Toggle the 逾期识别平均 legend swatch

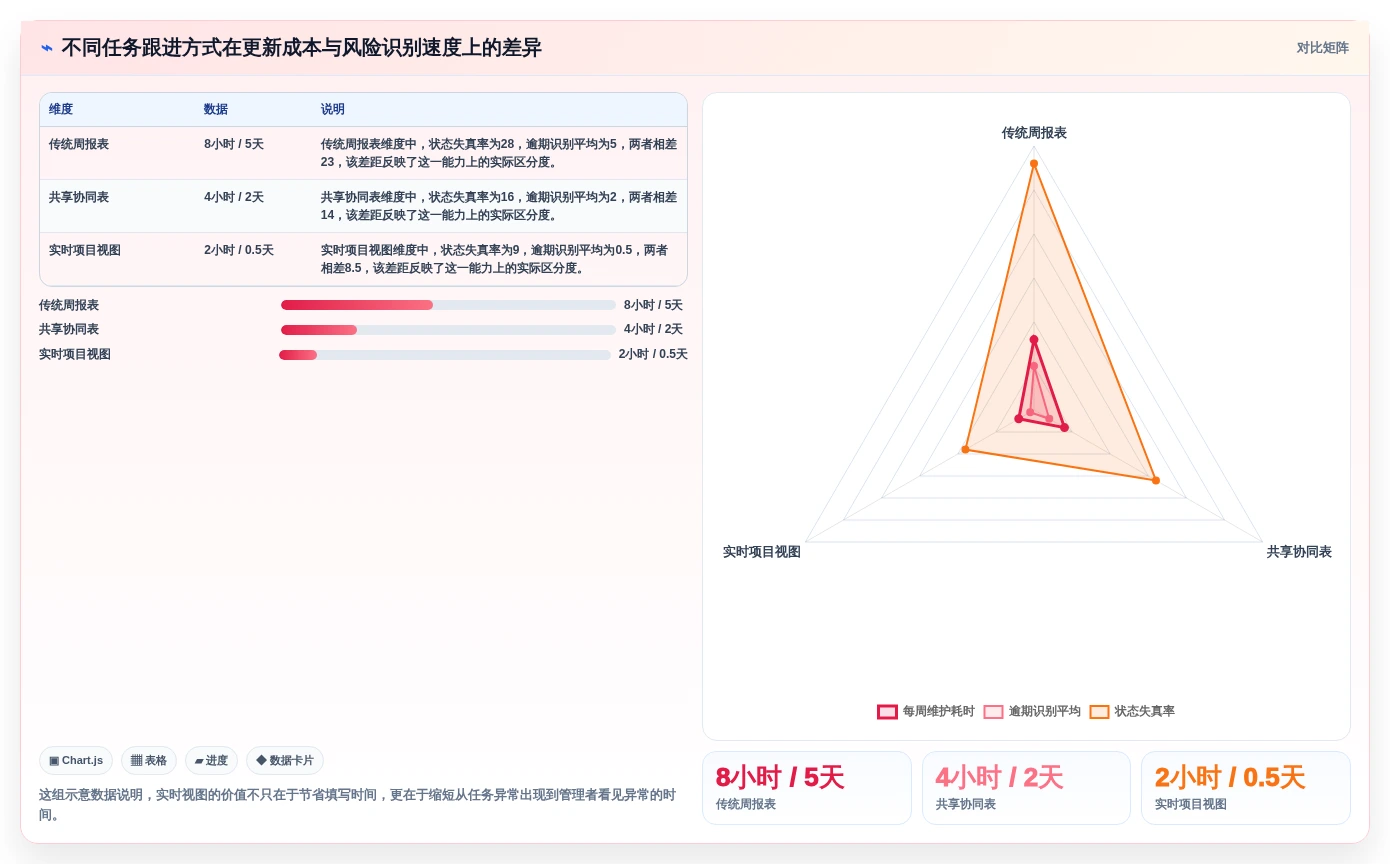click(993, 712)
